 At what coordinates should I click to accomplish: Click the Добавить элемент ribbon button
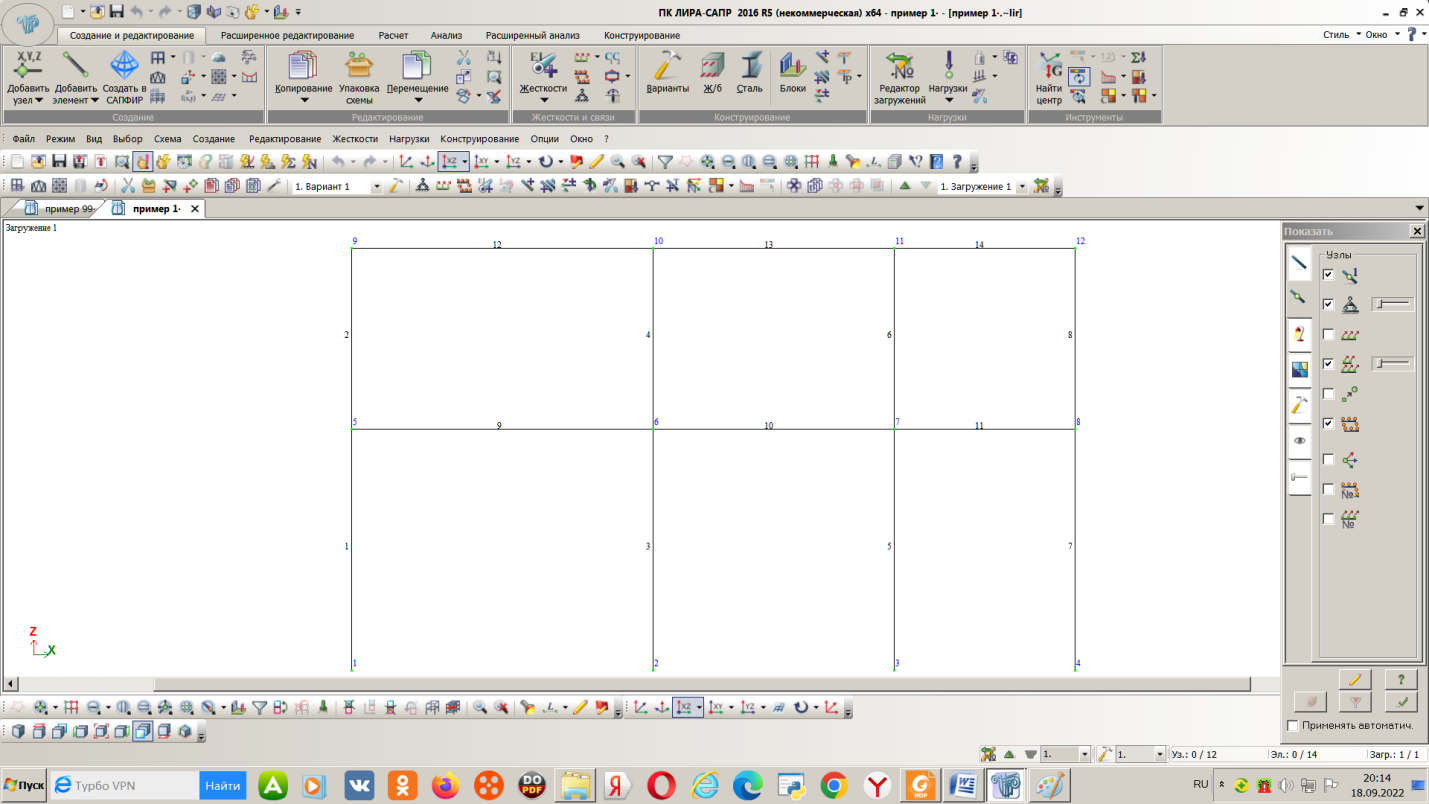click(x=76, y=77)
